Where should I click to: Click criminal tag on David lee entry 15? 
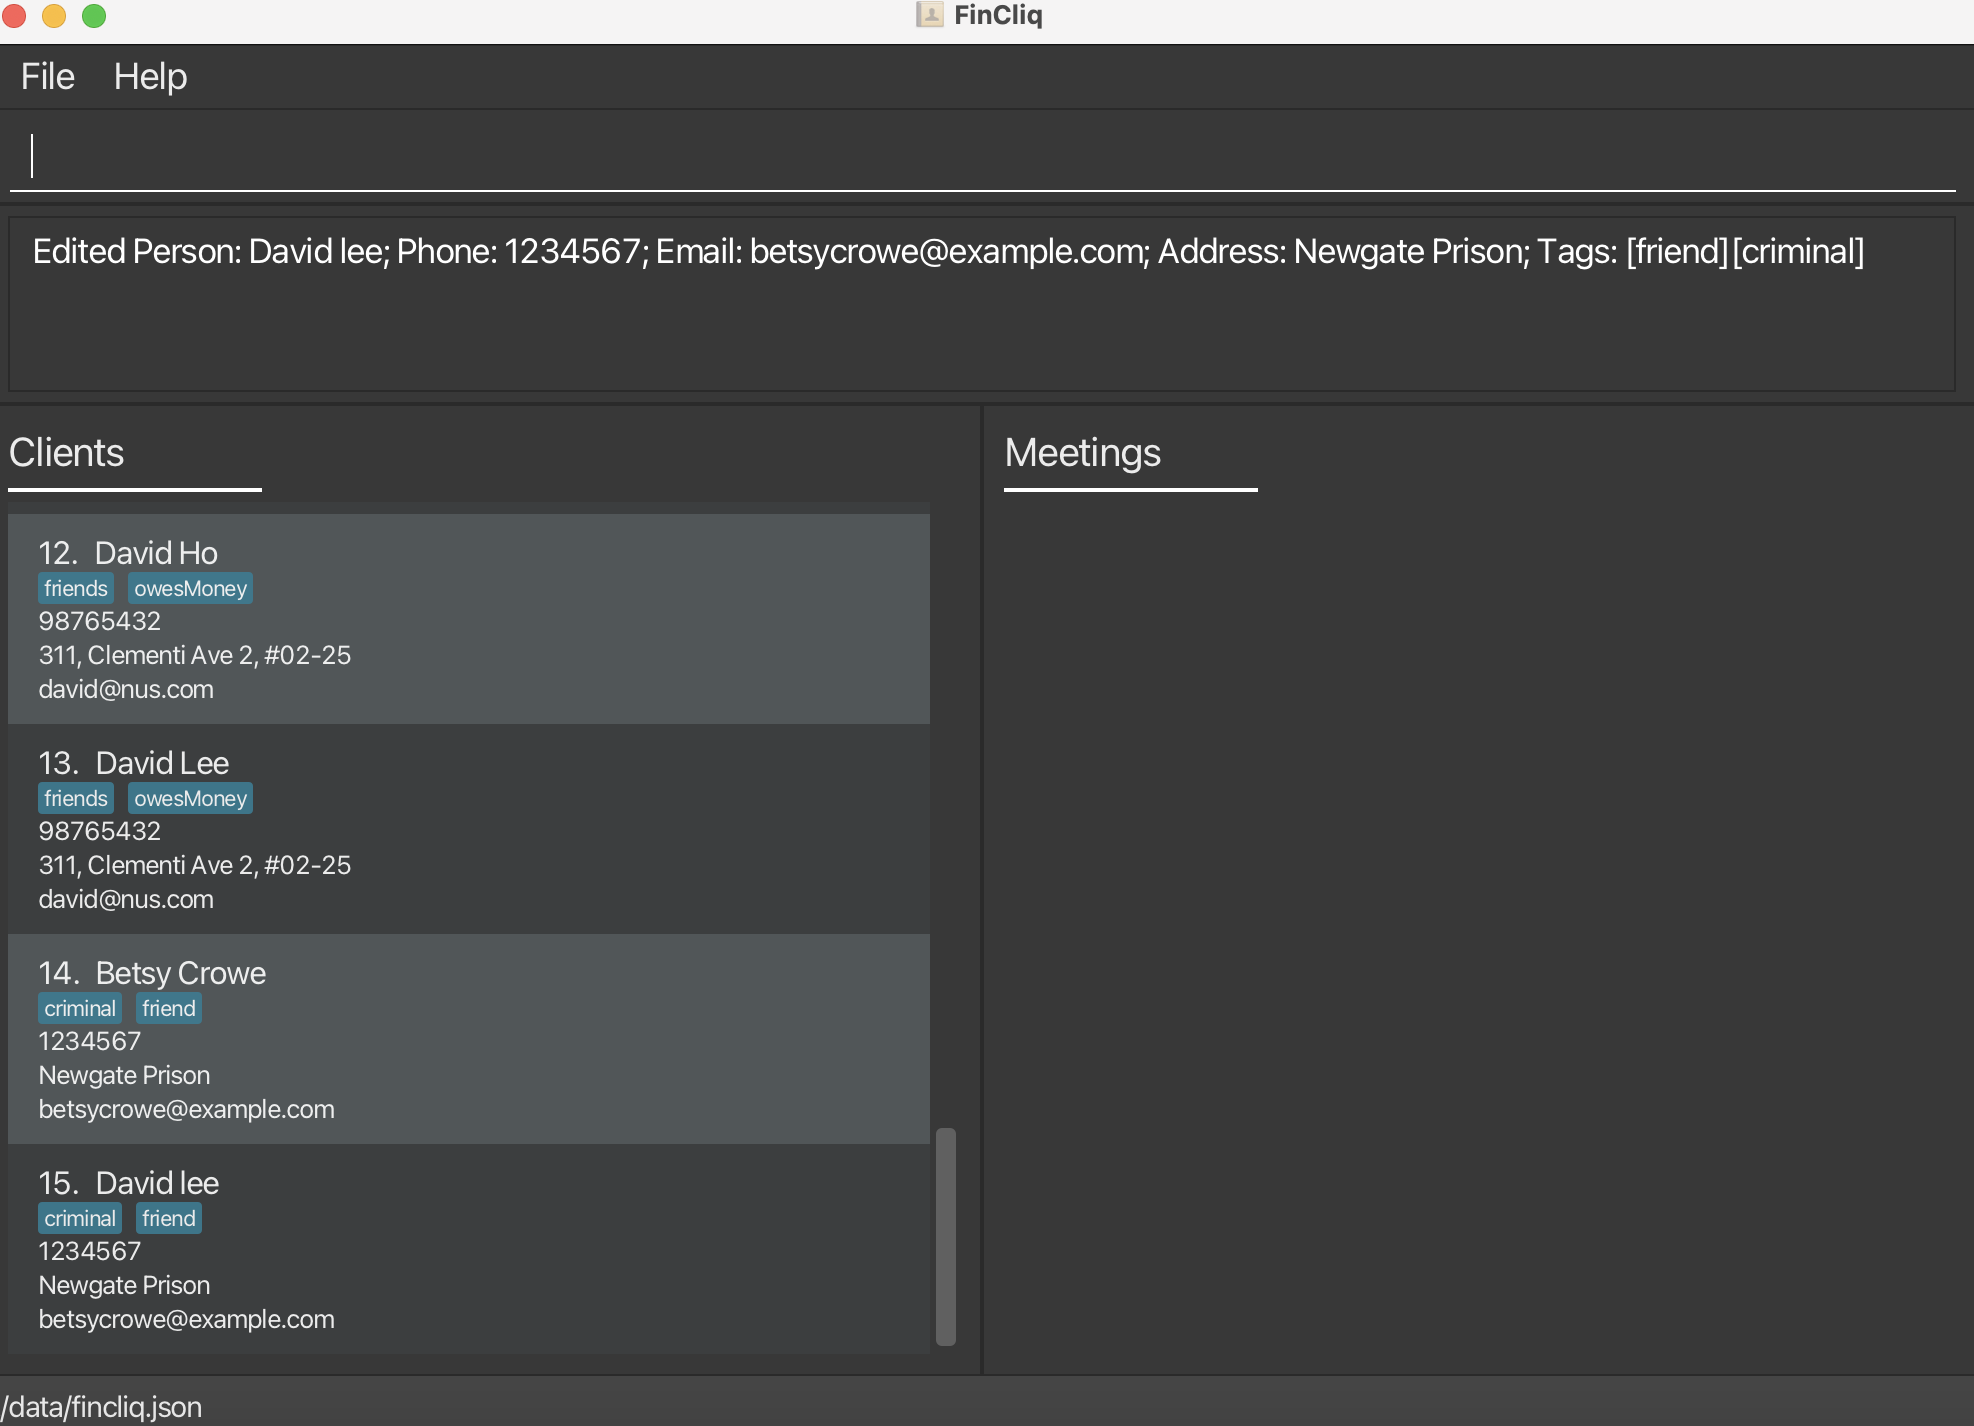point(80,1219)
